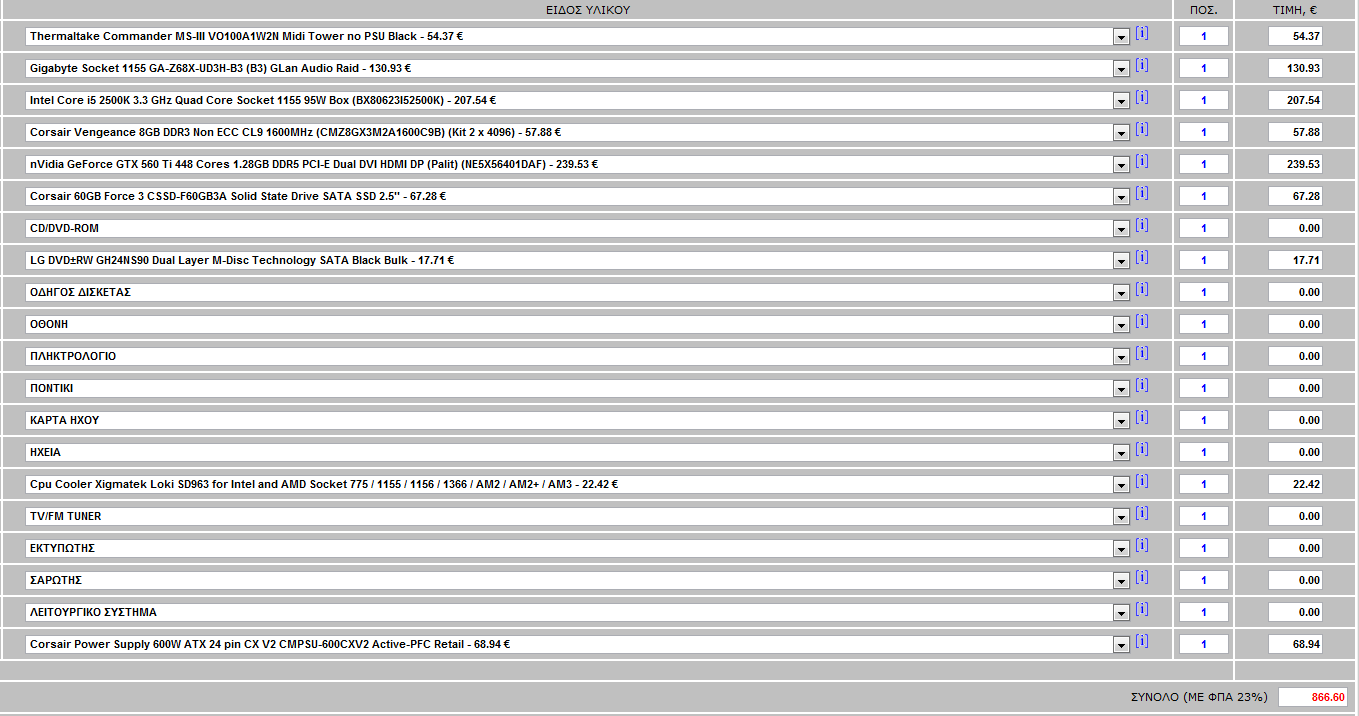Expand the nVidia GeForce graphics card dropdown
1359x716 pixels.
[x=1120, y=165]
